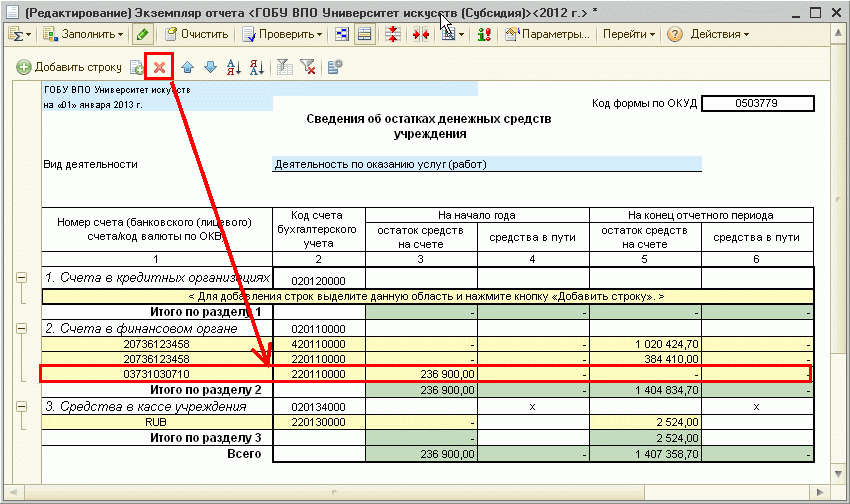
Task: Click the question mark help icon
Action: (x=674, y=34)
